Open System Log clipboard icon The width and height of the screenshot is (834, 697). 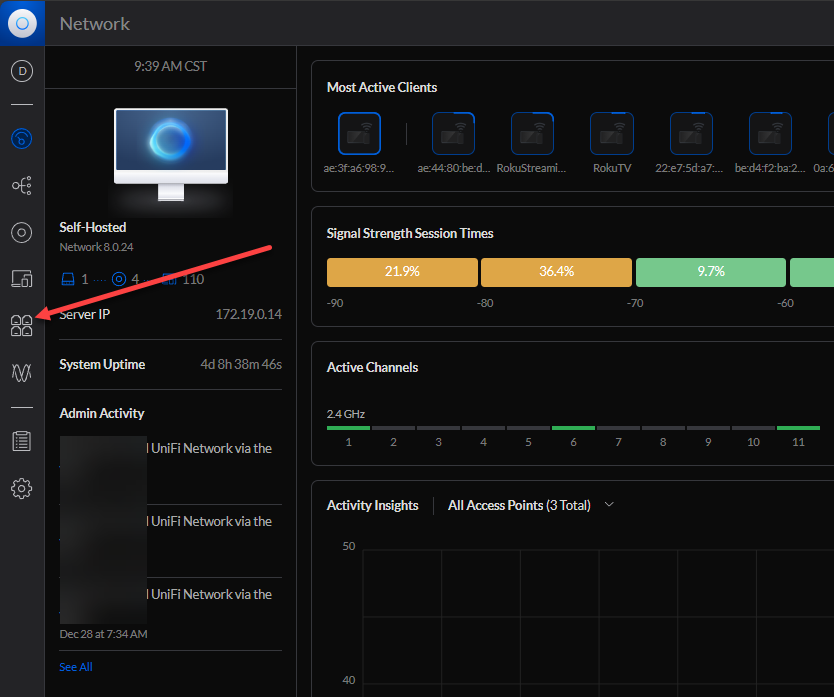coord(22,441)
